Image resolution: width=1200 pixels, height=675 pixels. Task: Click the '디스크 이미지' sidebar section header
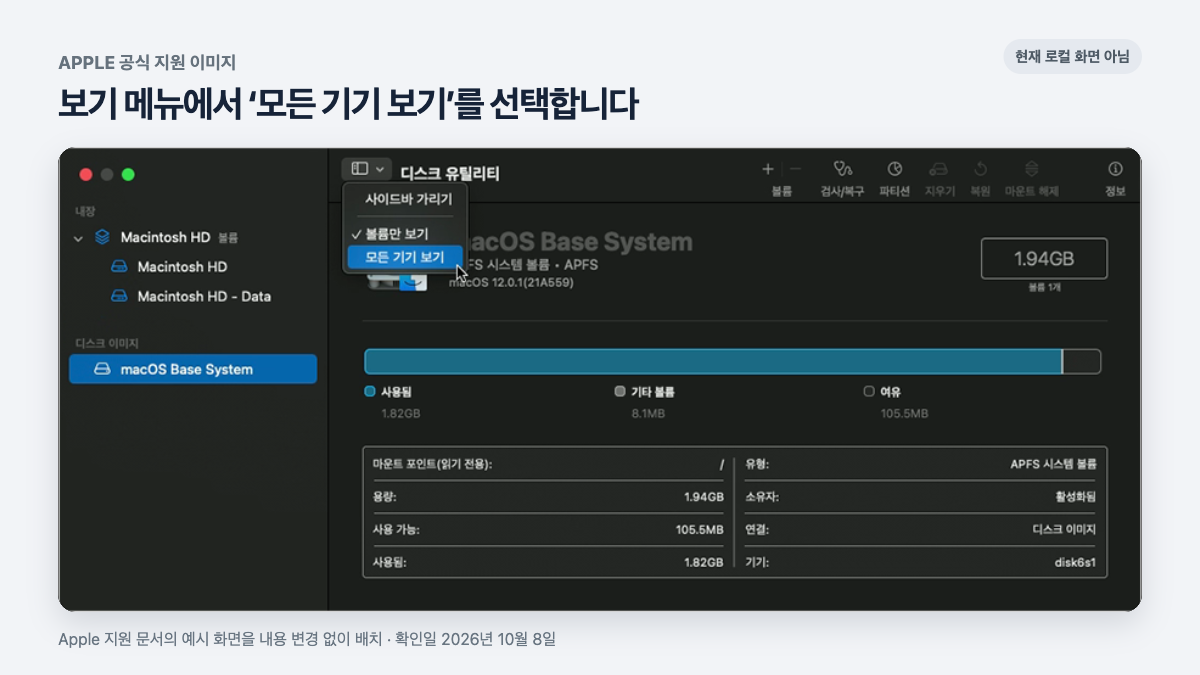click(x=106, y=343)
